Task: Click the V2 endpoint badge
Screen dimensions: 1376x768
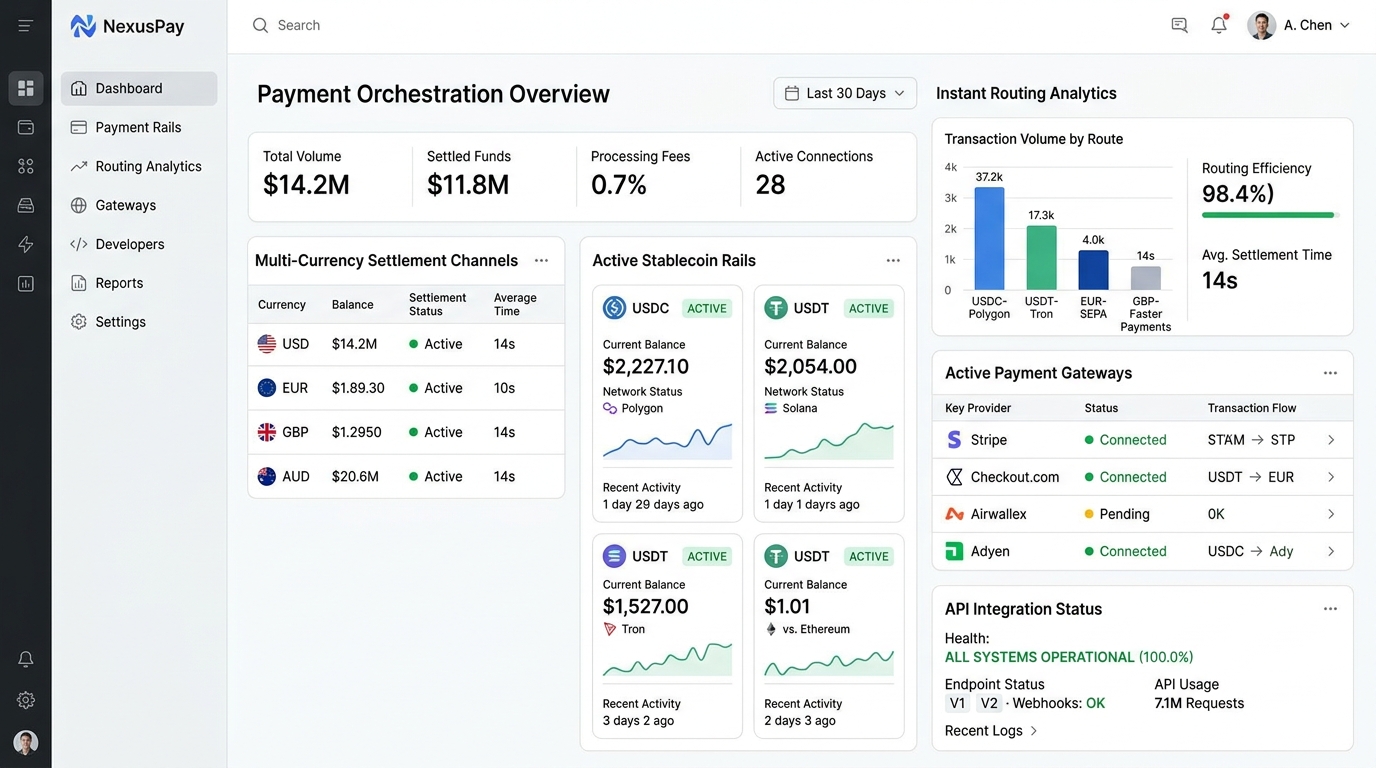Action: [x=989, y=703]
